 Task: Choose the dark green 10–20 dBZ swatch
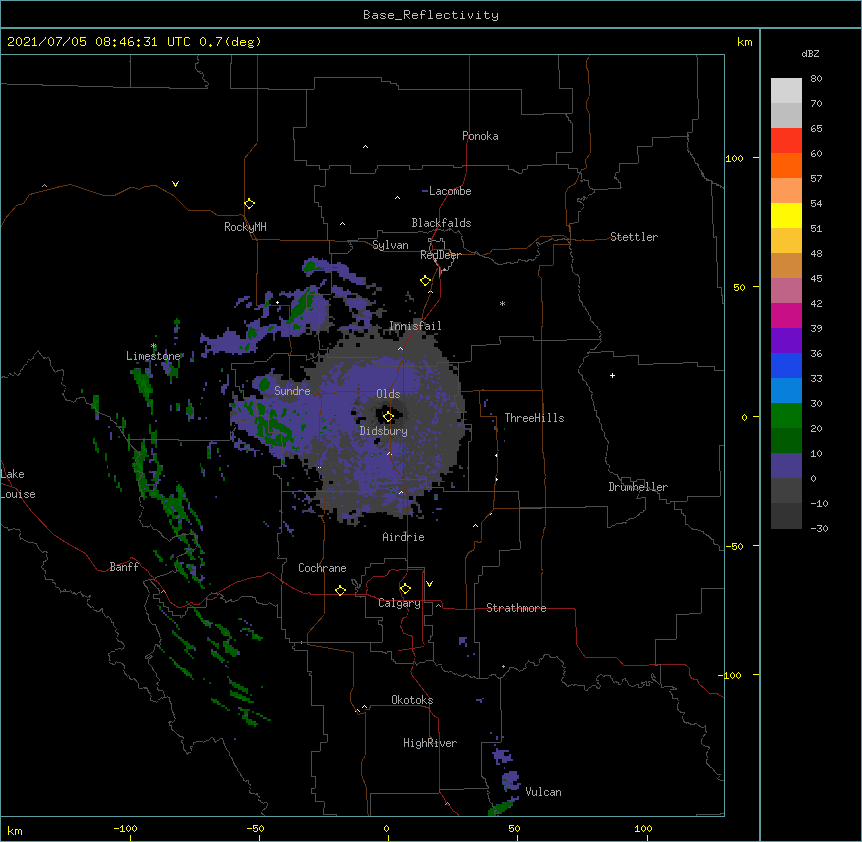[x=786, y=441]
